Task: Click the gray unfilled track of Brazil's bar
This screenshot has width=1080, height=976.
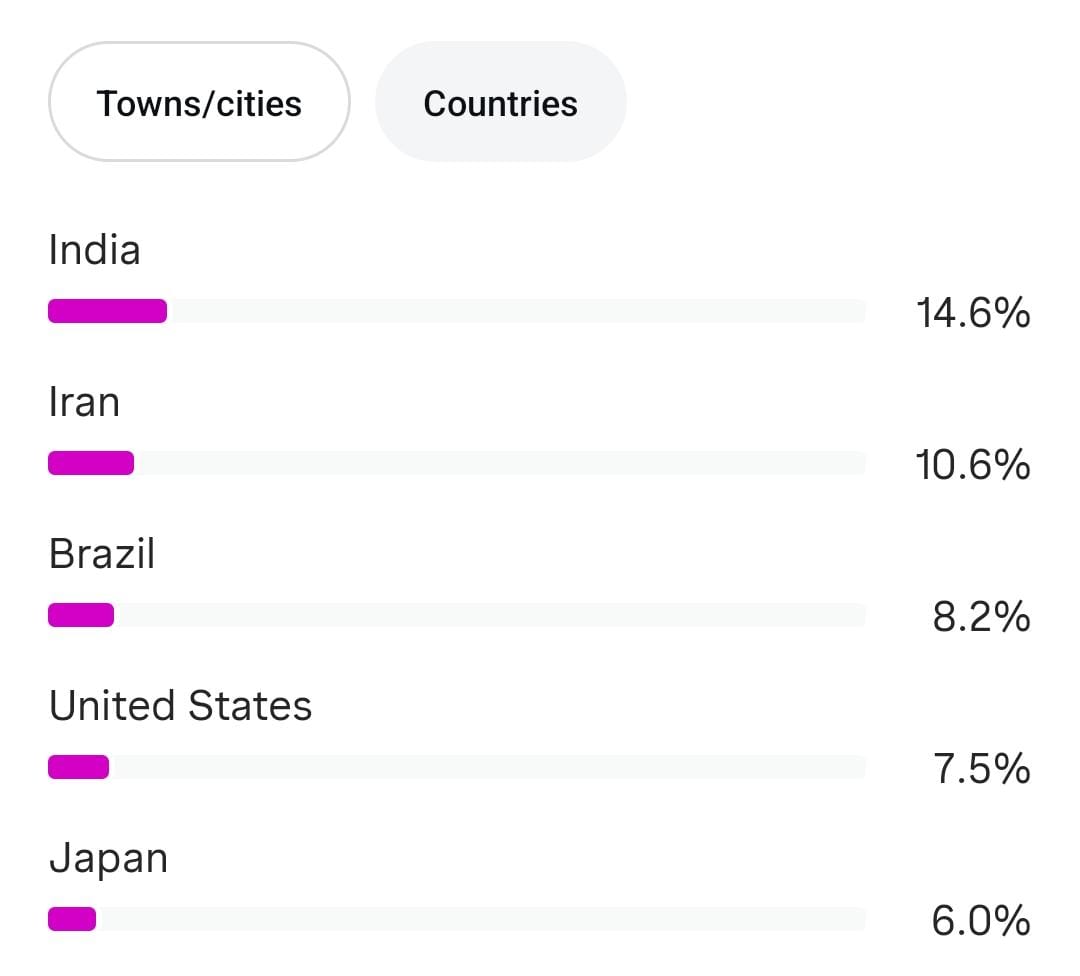Action: pos(490,615)
